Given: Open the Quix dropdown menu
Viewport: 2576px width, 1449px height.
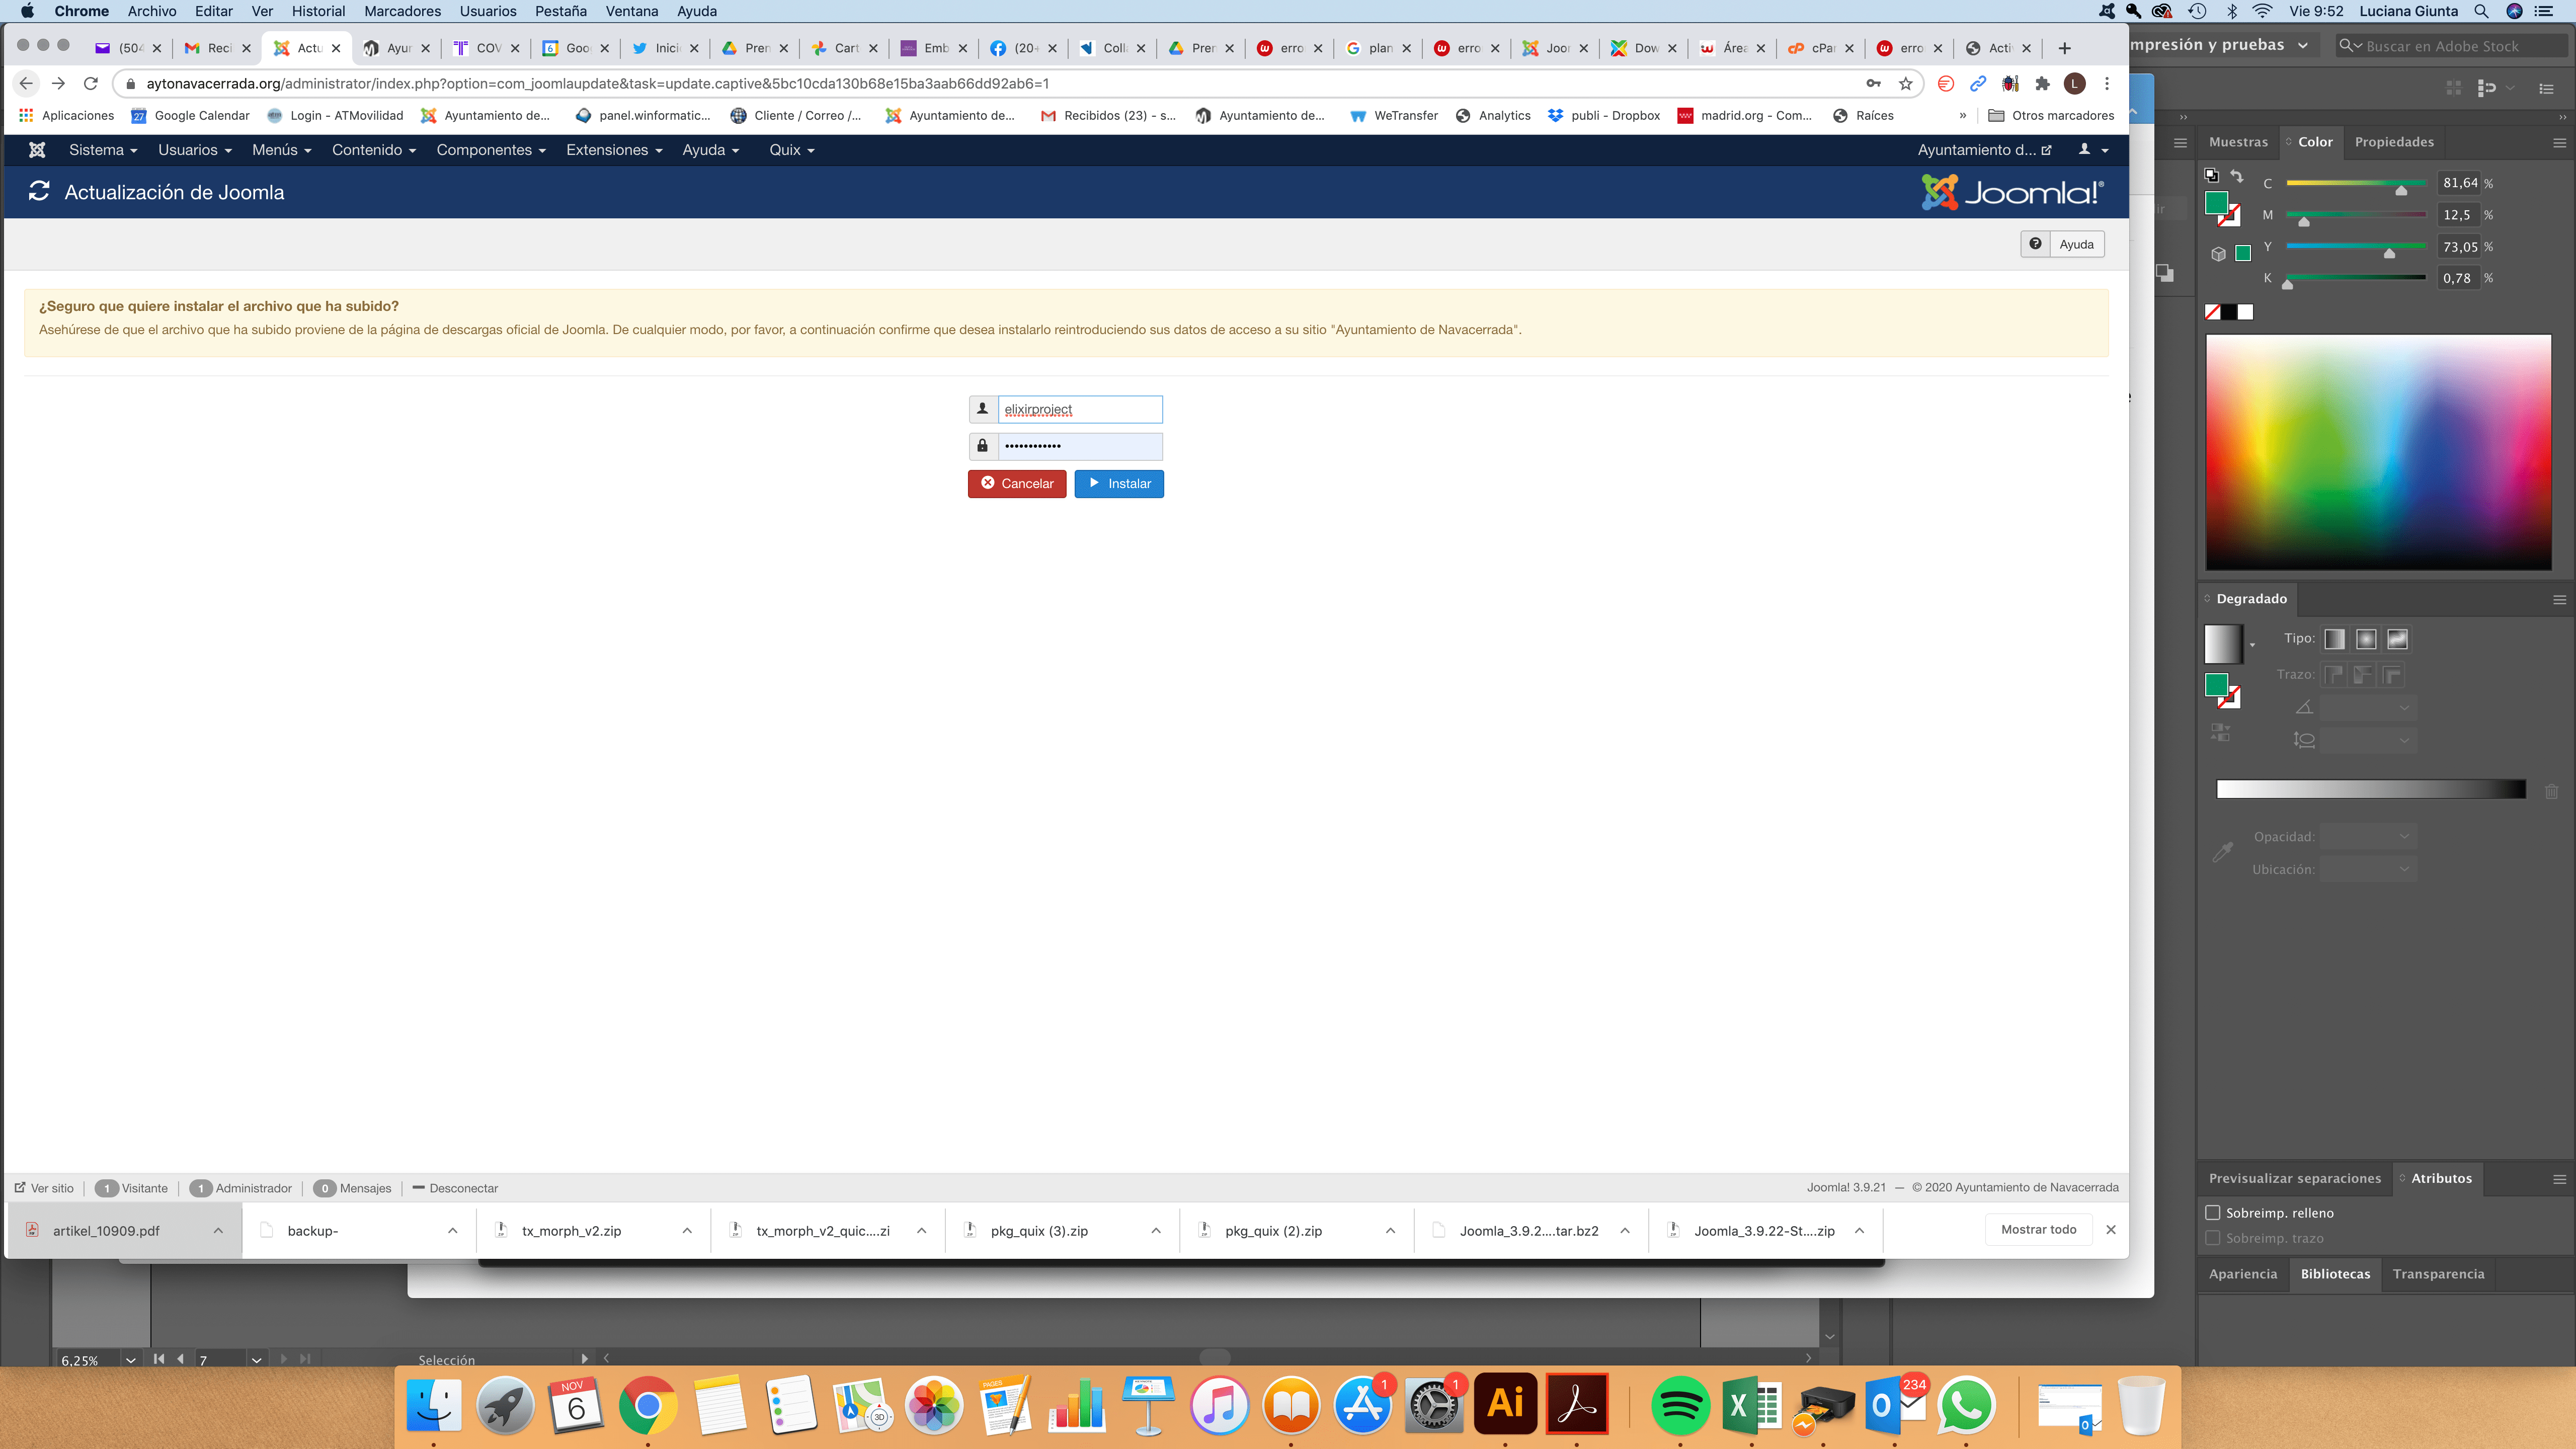Looking at the screenshot, I should coord(792,150).
